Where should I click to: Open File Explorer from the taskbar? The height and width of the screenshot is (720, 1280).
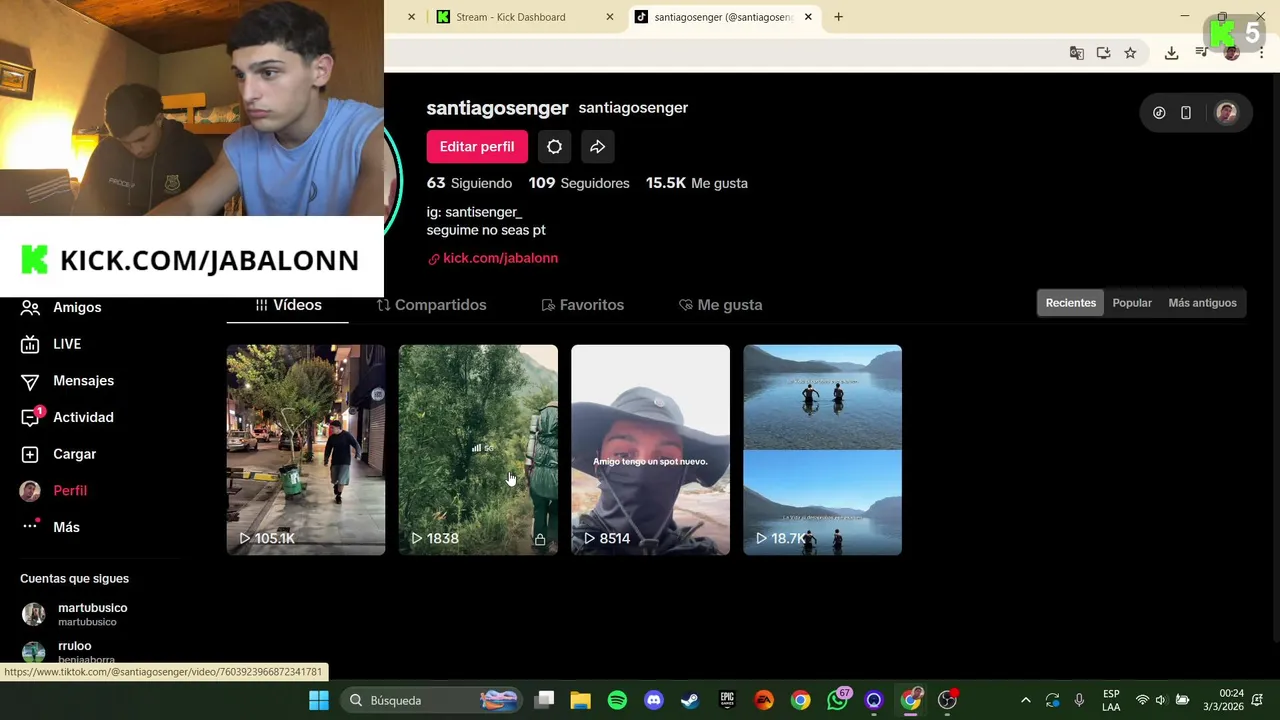pyautogui.click(x=580, y=701)
